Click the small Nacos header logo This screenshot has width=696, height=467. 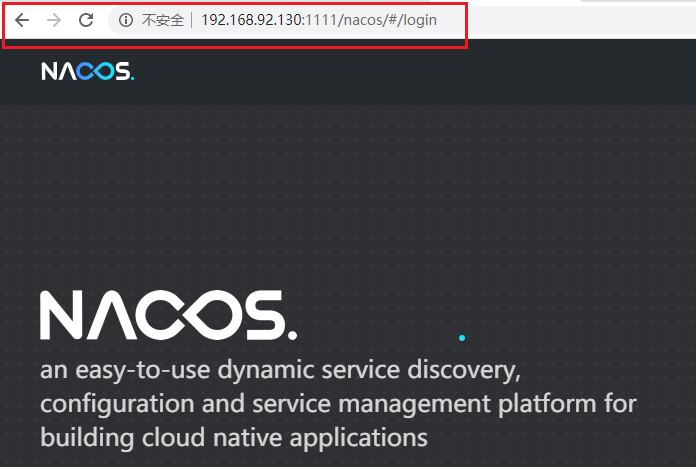pyautogui.click(x=87, y=71)
